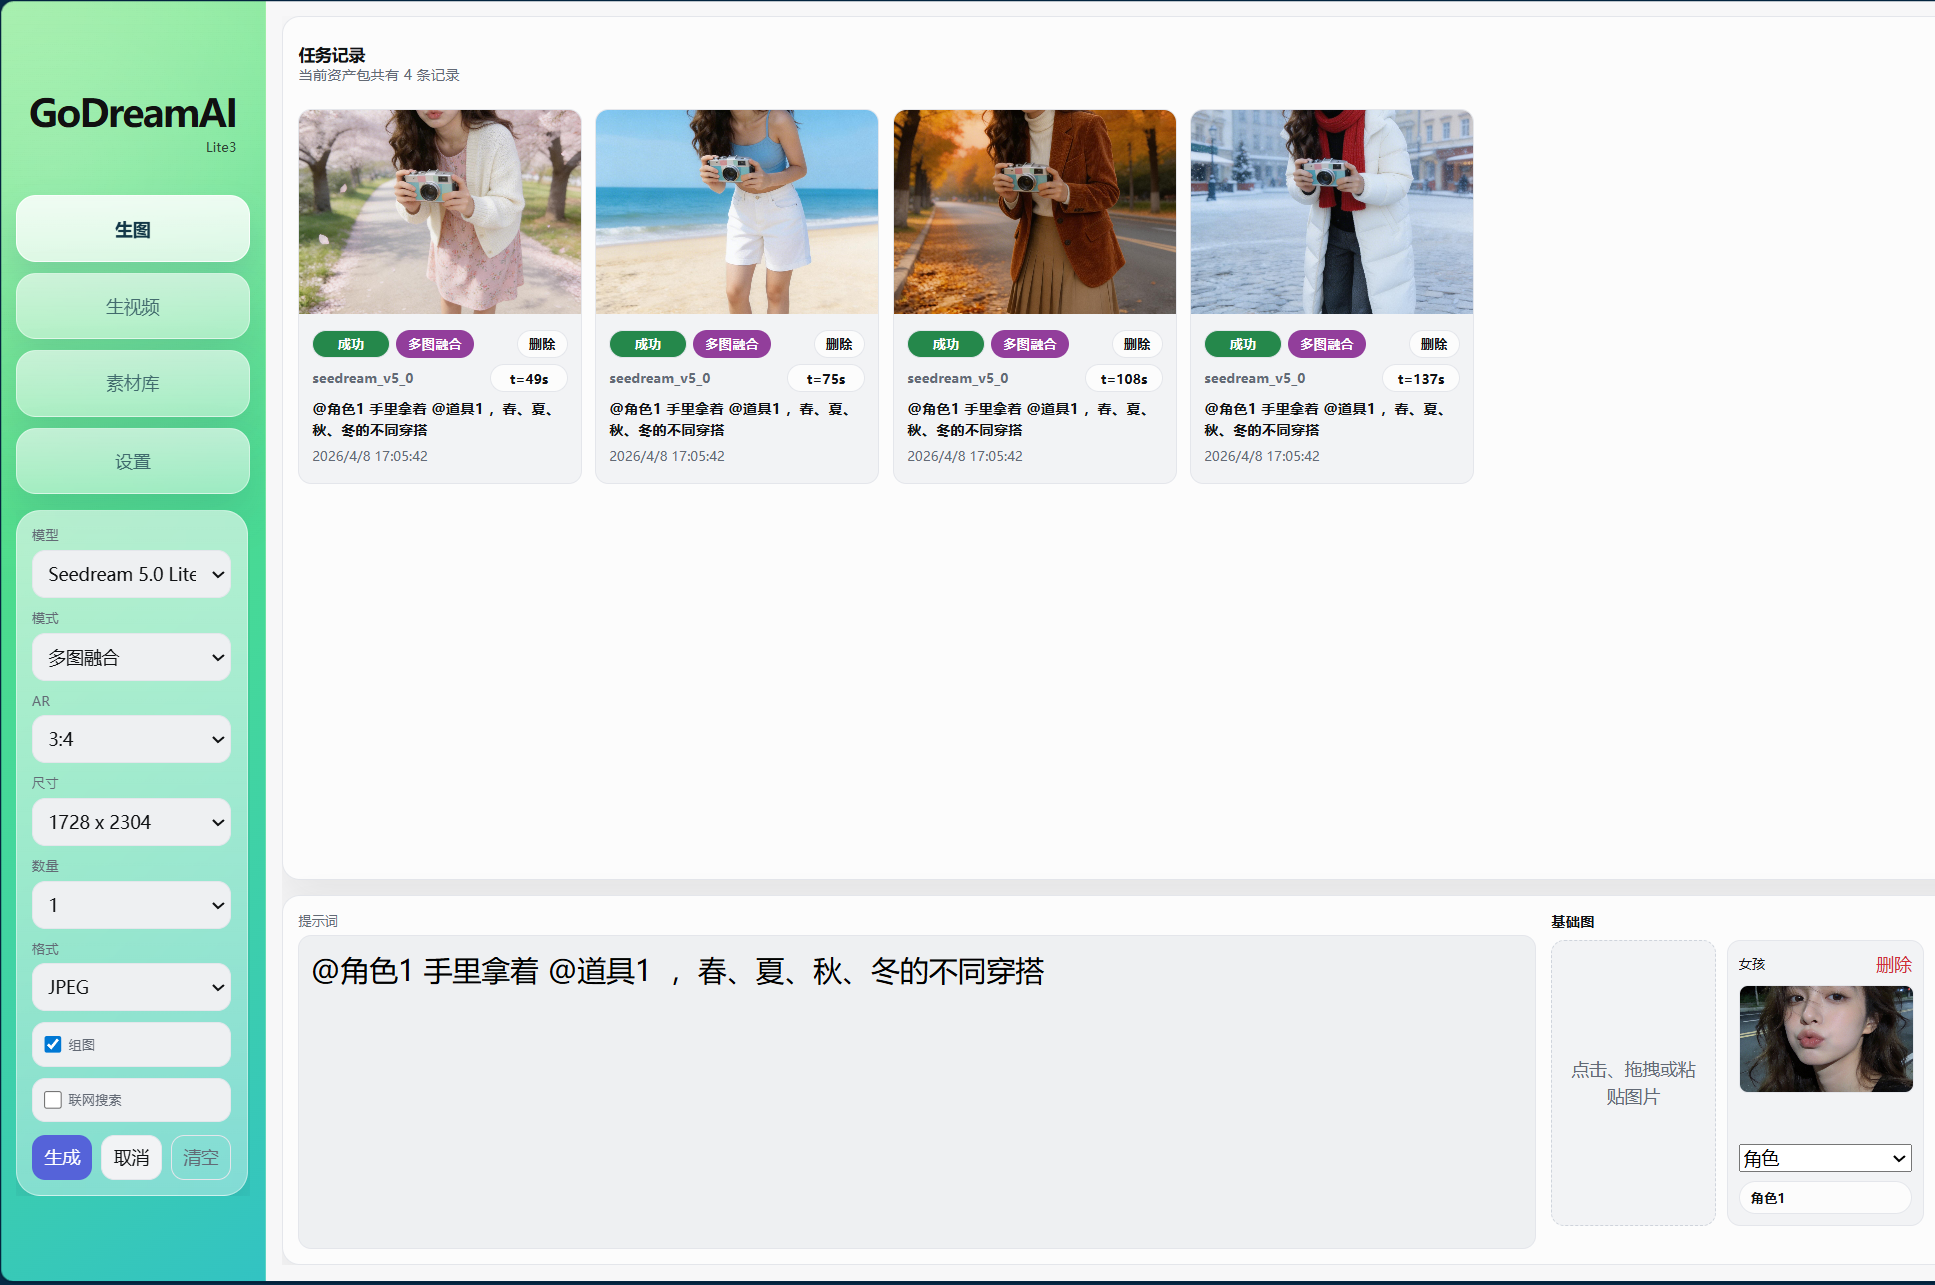Screen dimensions: 1935x1285
Task: Enable the 联网搜索 checkbox
Action: click(53, 1100)
